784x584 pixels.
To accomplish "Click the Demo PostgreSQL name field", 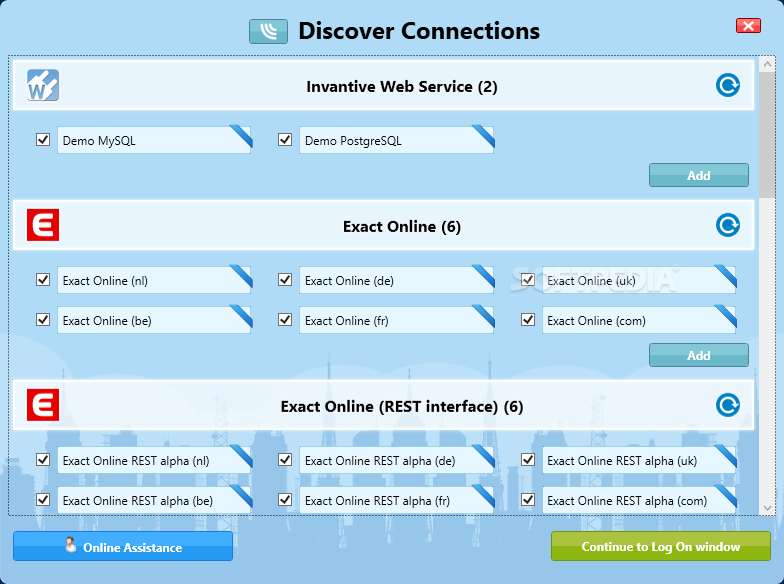I will coord(396,140).
